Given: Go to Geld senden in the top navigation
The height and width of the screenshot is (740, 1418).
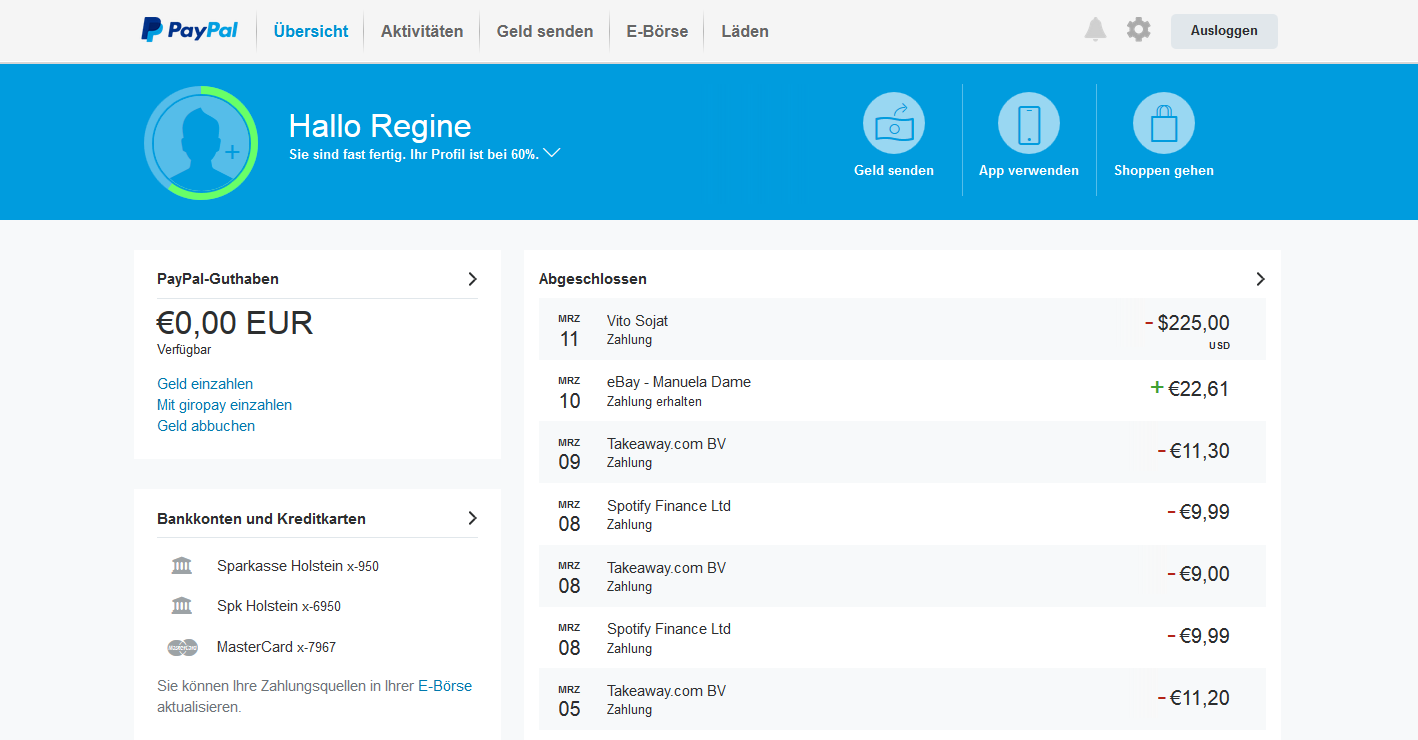Looking at the screenshot, I should click(545, 31).
